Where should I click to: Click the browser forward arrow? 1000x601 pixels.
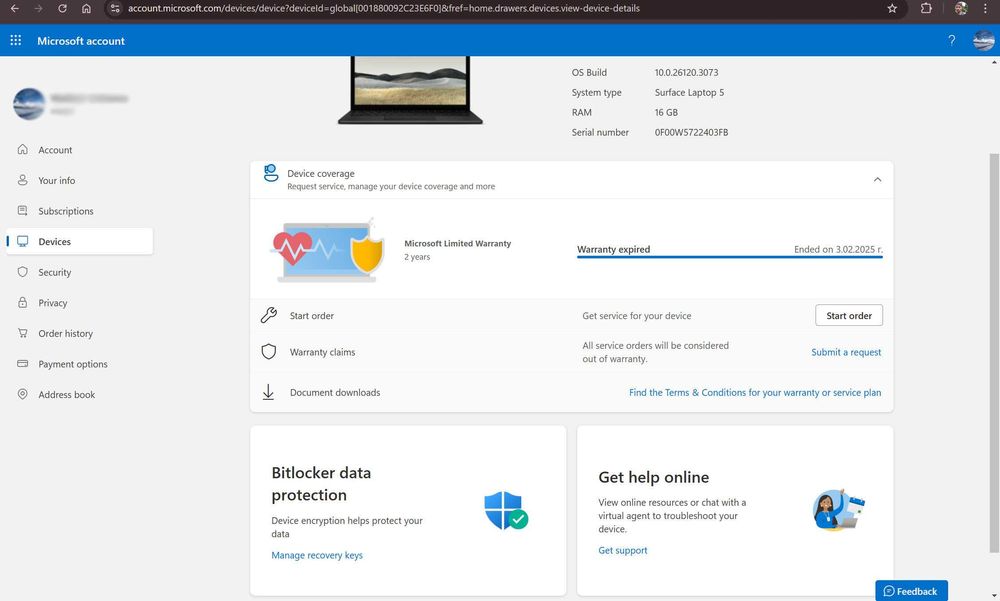[38, 8]
